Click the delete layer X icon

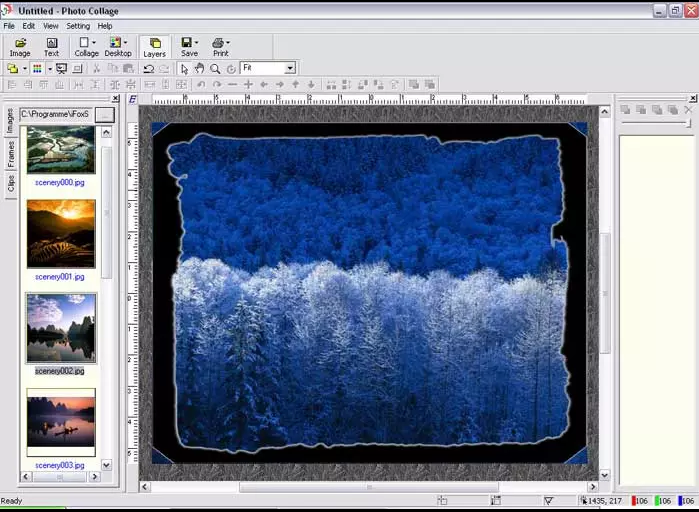[688, 110]
